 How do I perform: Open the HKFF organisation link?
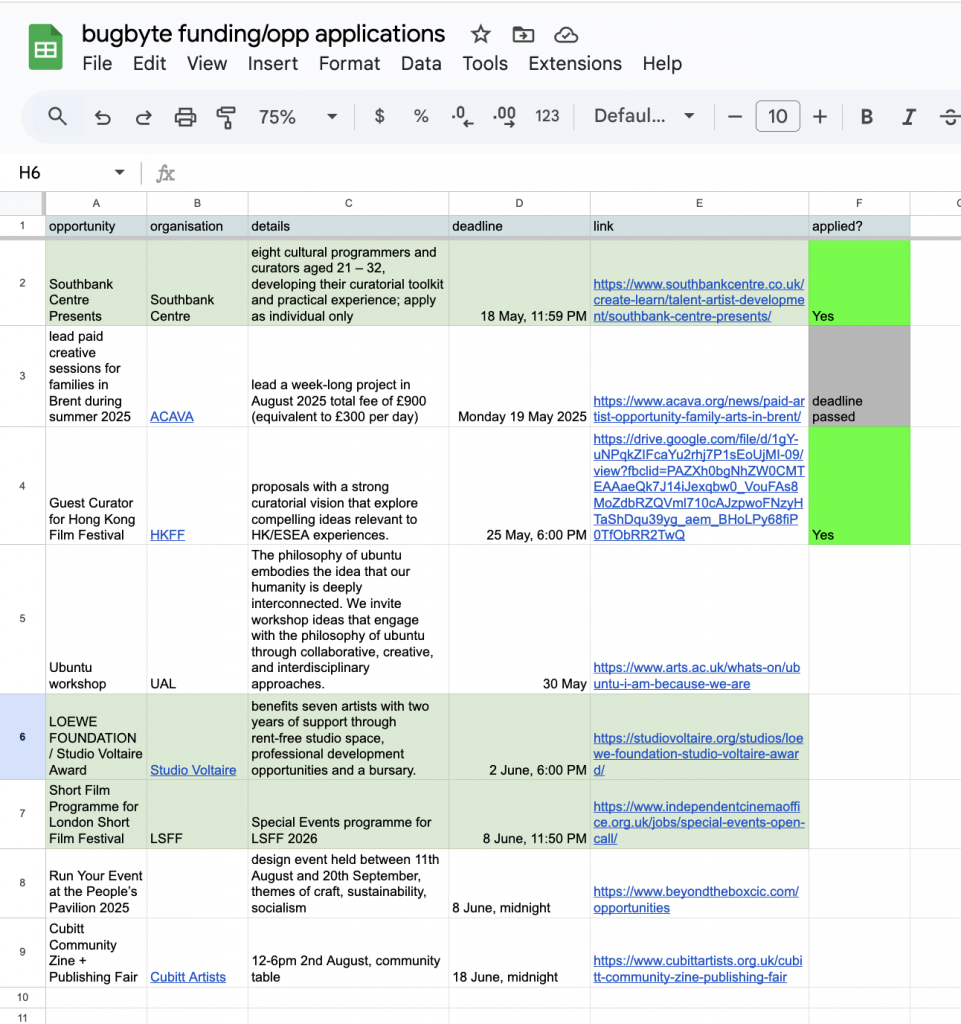pyautogui.click(x=168, y=535)
